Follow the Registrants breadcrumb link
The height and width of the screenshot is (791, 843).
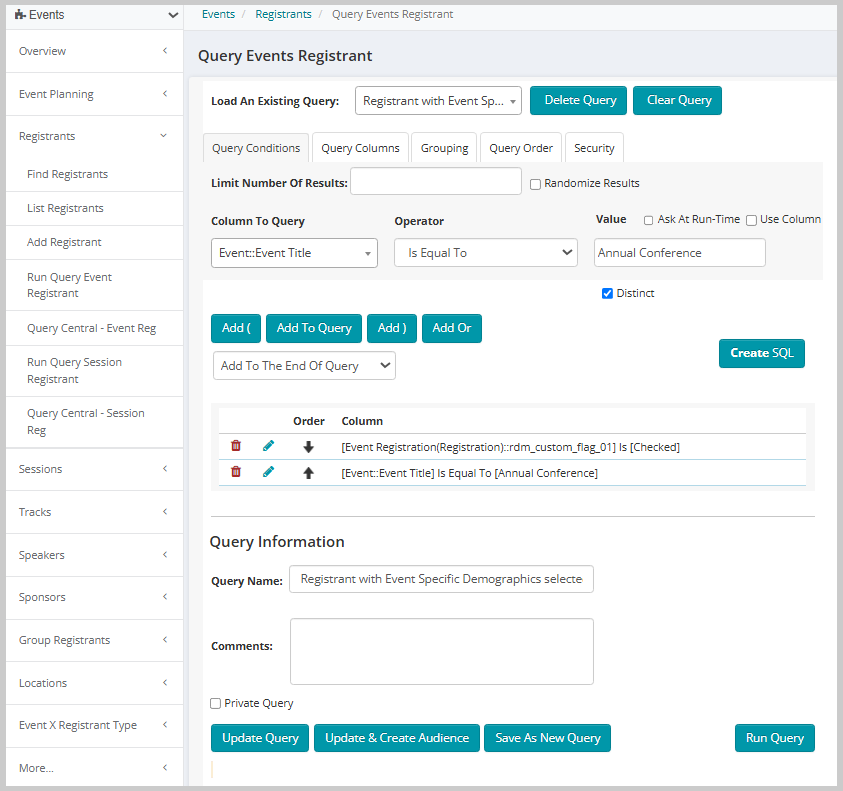click(x=283, y=15)
